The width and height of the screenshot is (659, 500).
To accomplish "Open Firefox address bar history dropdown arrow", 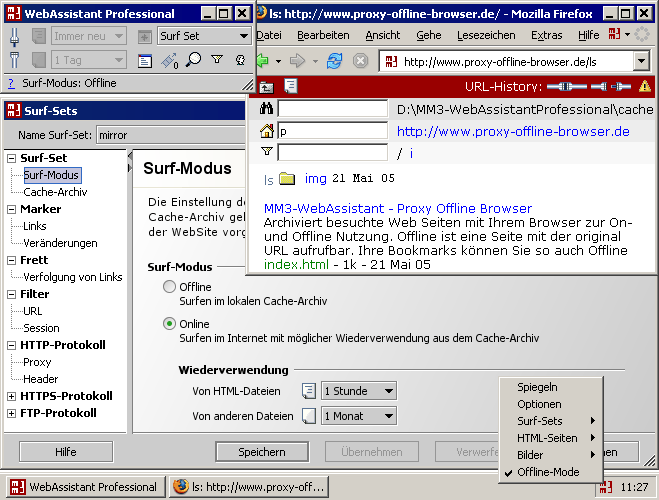I will pos(641,62).
